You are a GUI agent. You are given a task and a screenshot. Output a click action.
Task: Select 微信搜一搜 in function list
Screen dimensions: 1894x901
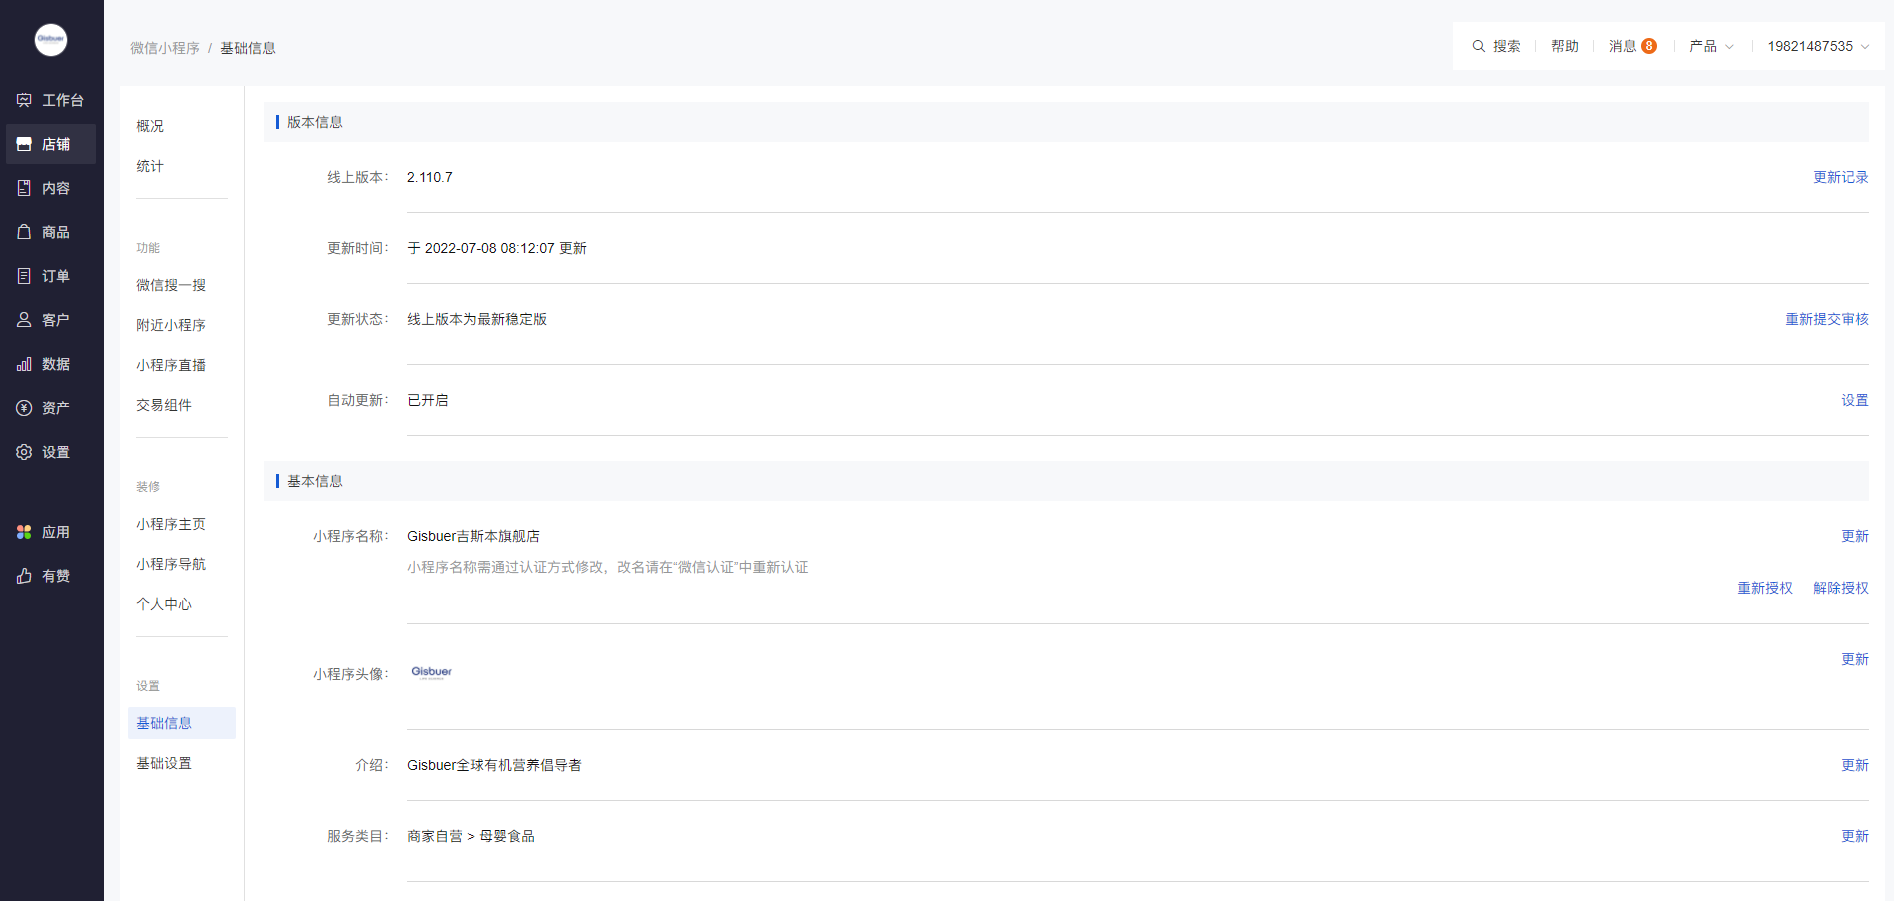(171, 285)
